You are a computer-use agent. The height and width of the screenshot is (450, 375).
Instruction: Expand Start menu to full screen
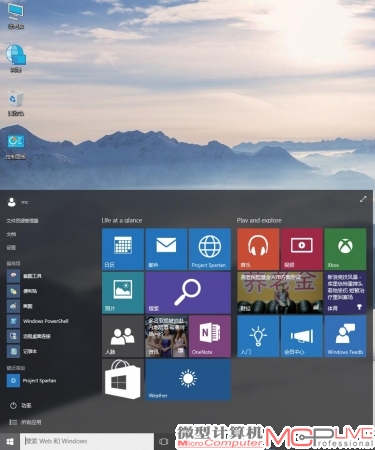(x=363, y=199)
